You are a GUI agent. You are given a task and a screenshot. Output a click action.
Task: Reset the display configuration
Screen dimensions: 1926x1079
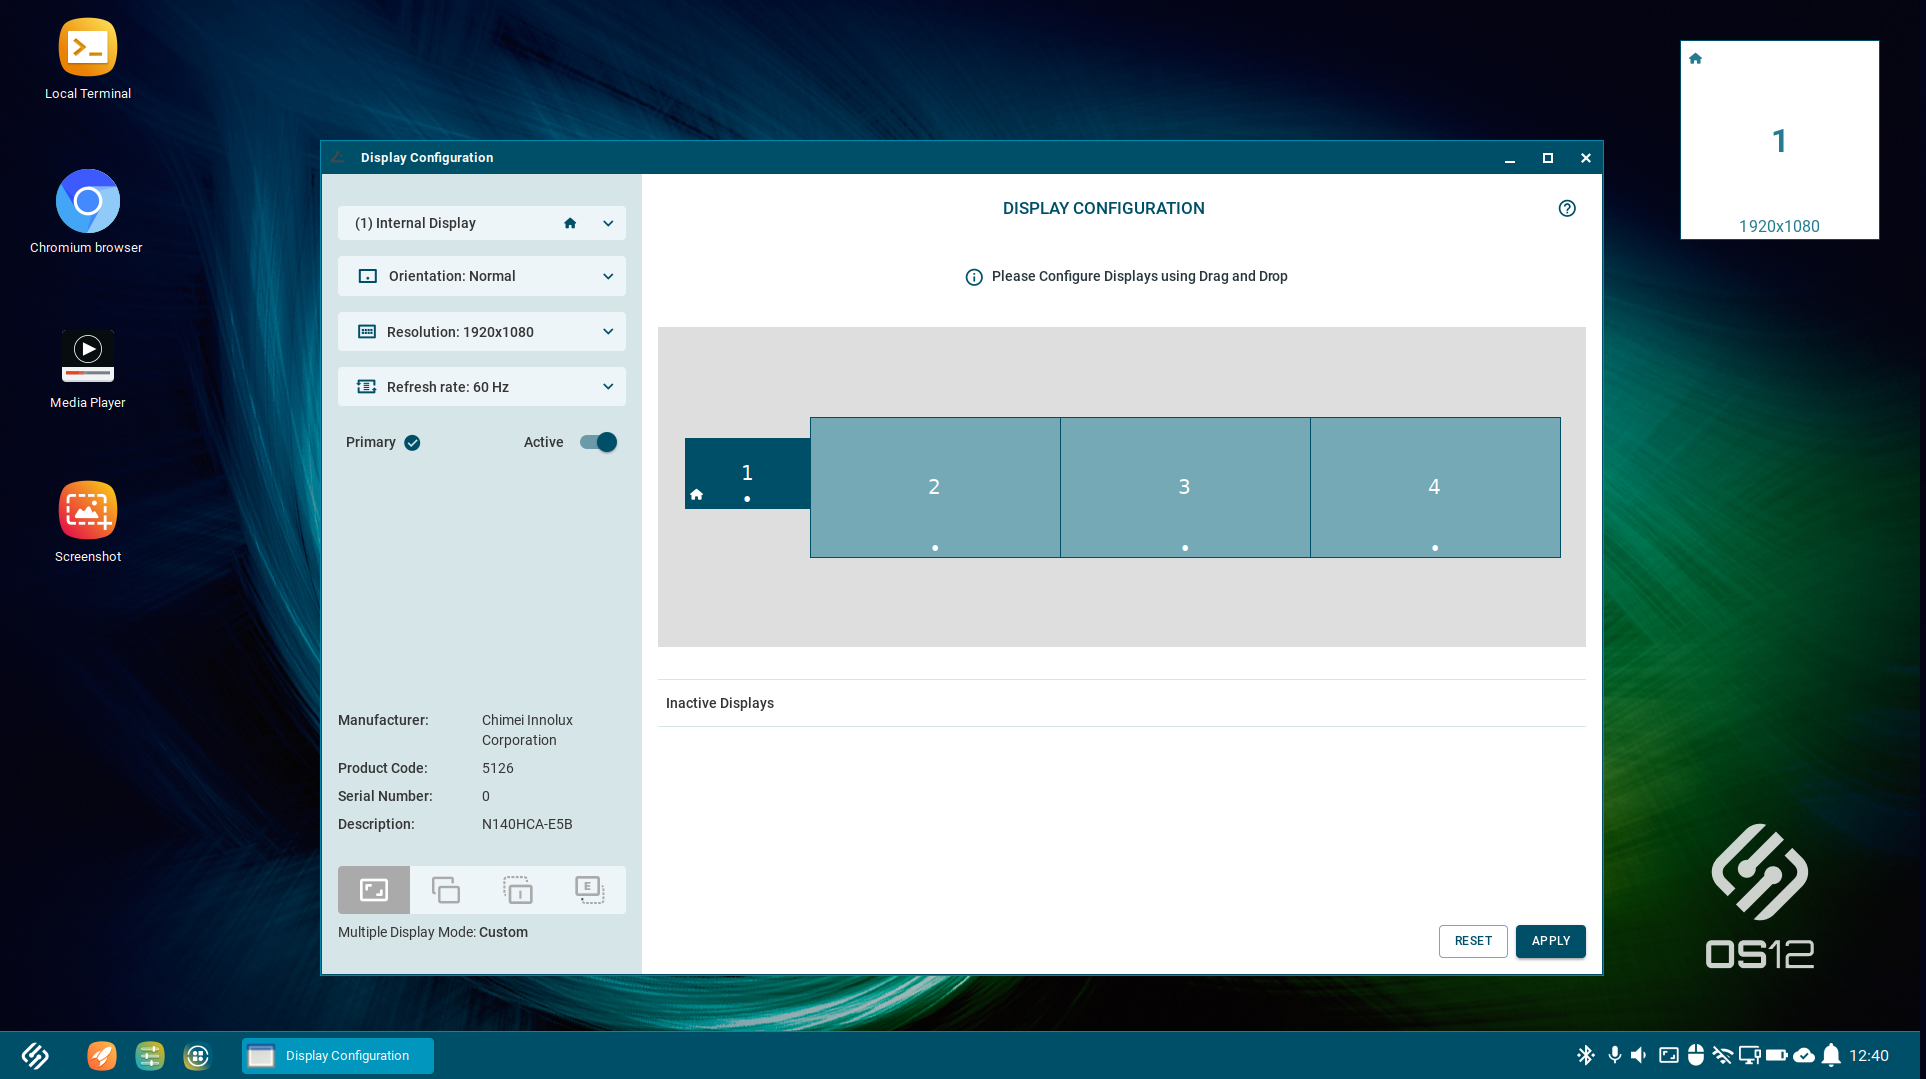(1472, 941)
